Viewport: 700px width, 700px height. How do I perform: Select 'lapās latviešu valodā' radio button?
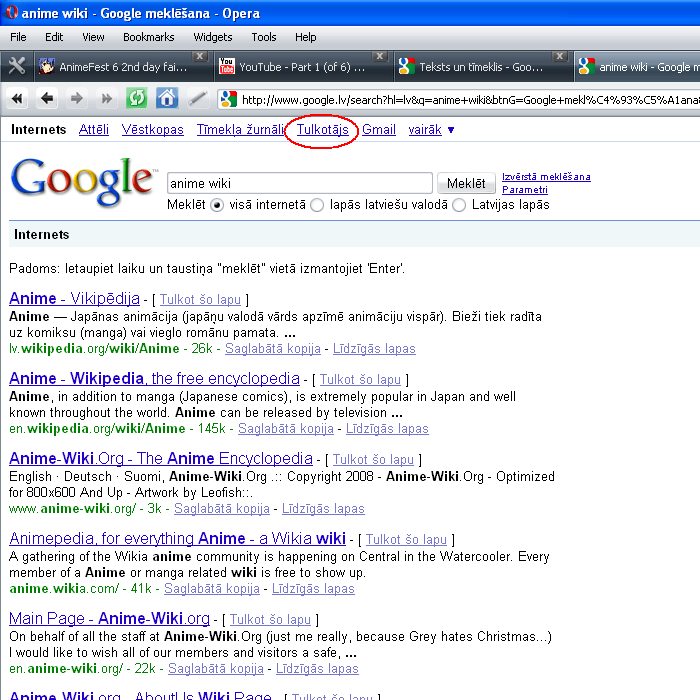[x=317, y=205]
